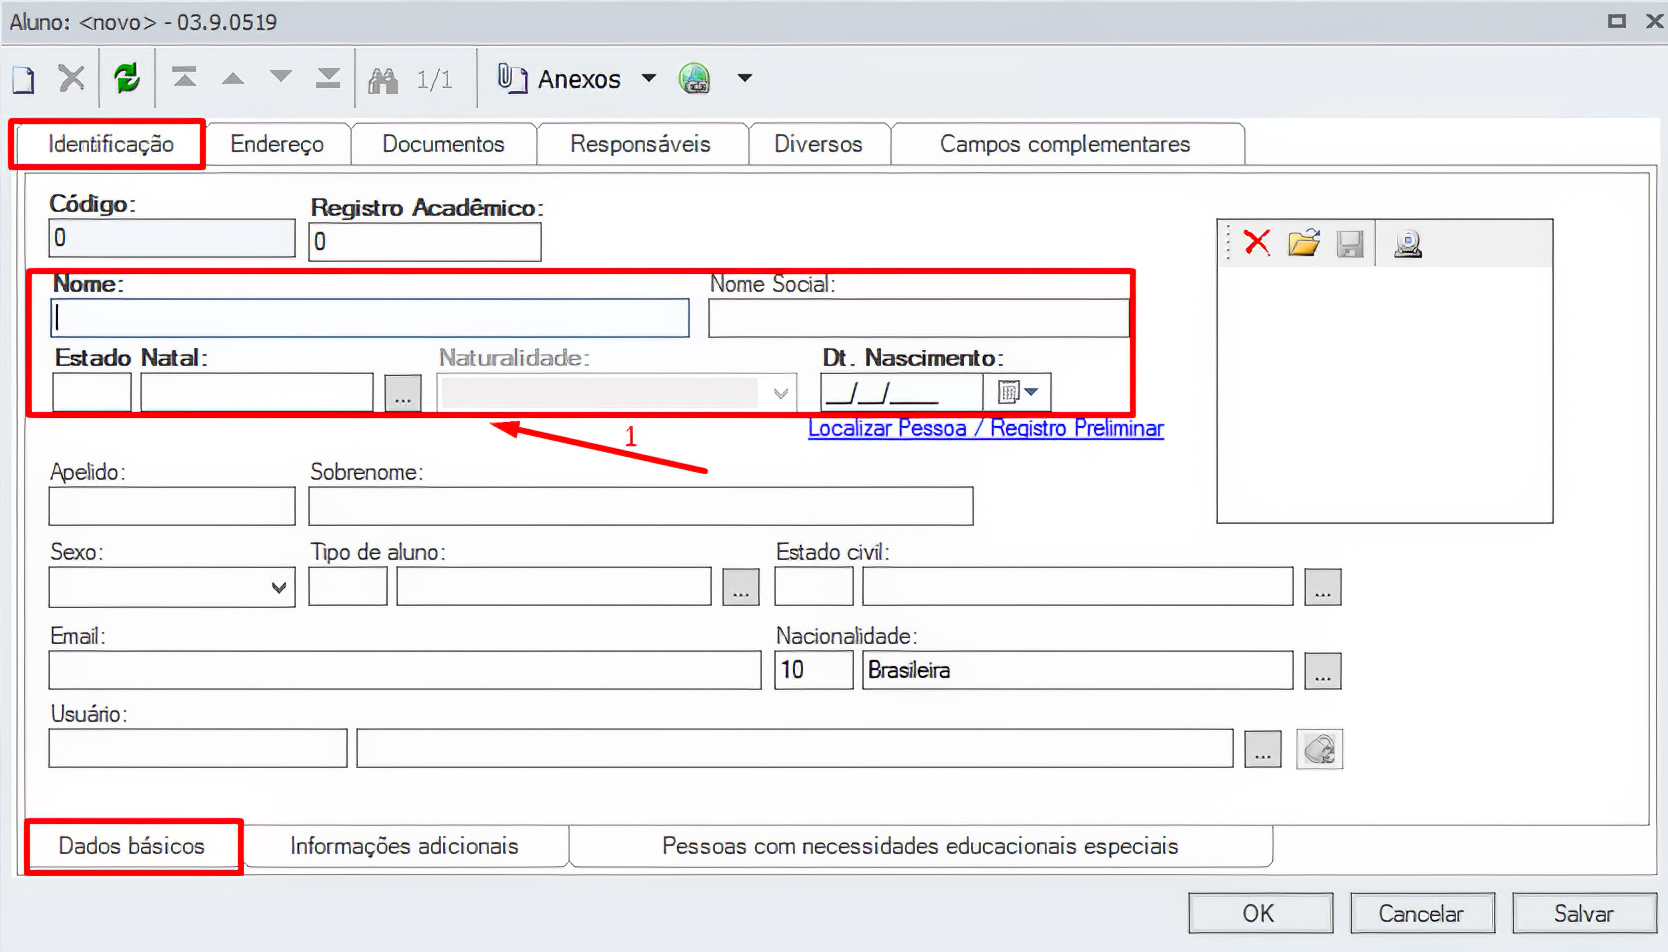This screenshot has width=1668, height=952.
Task: Select the Informações adicionais tab
Action: point(404,846)
